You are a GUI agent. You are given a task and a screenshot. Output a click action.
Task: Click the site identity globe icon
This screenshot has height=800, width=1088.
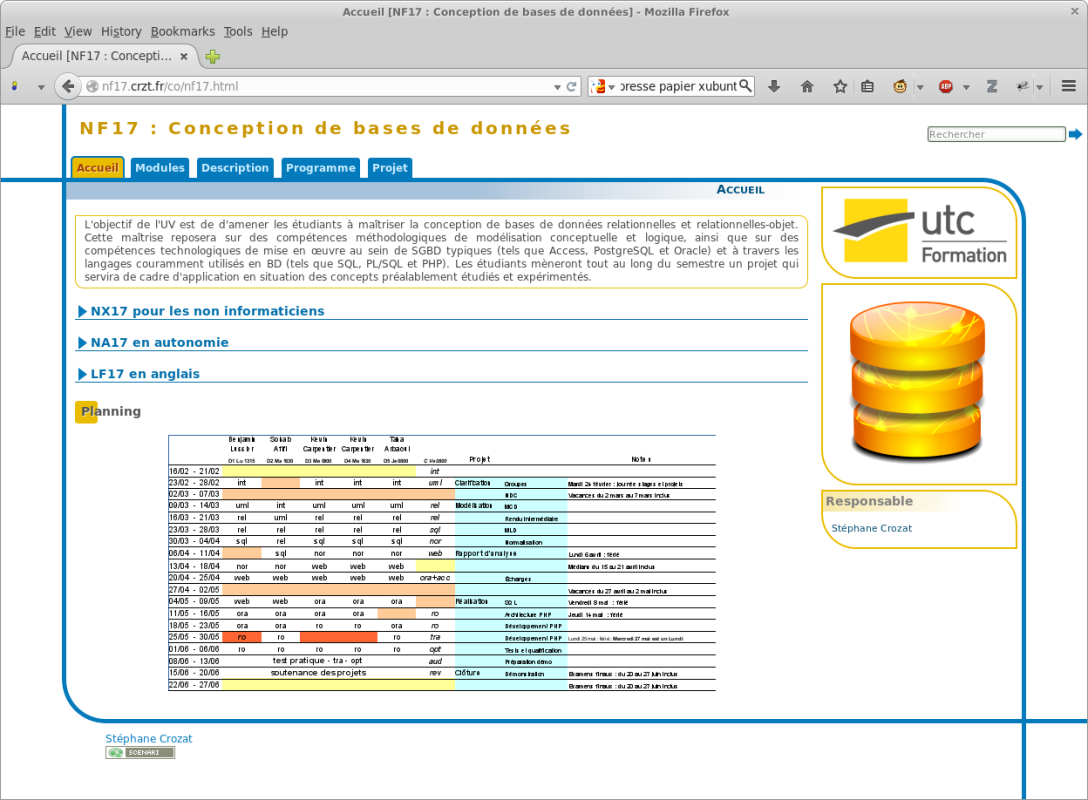[x=92, y=86]
